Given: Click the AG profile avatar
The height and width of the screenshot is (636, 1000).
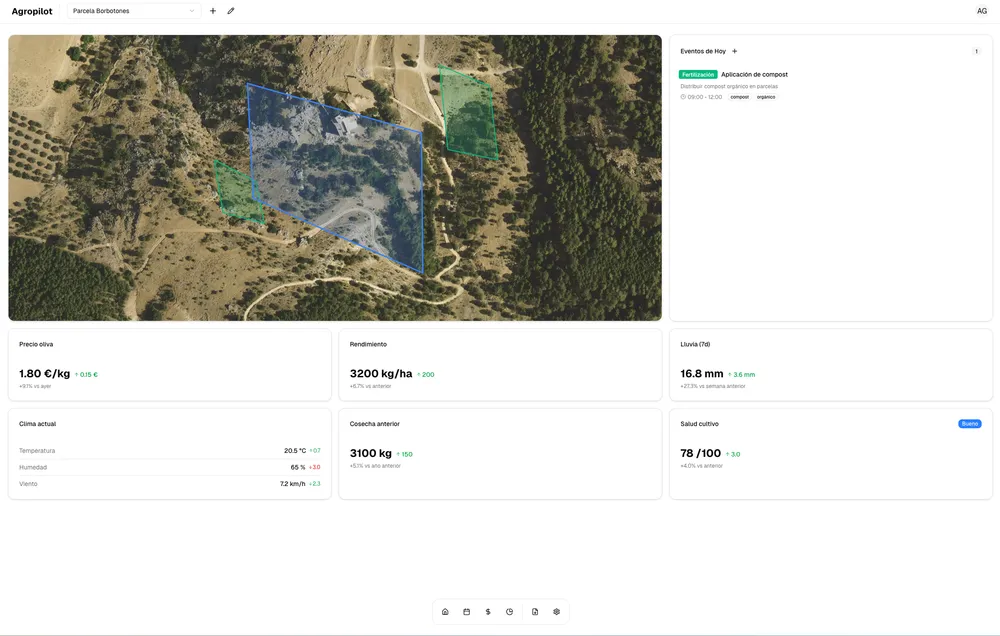Looking at the screenshot, I should pyautogui.click(x=980, y=10).
